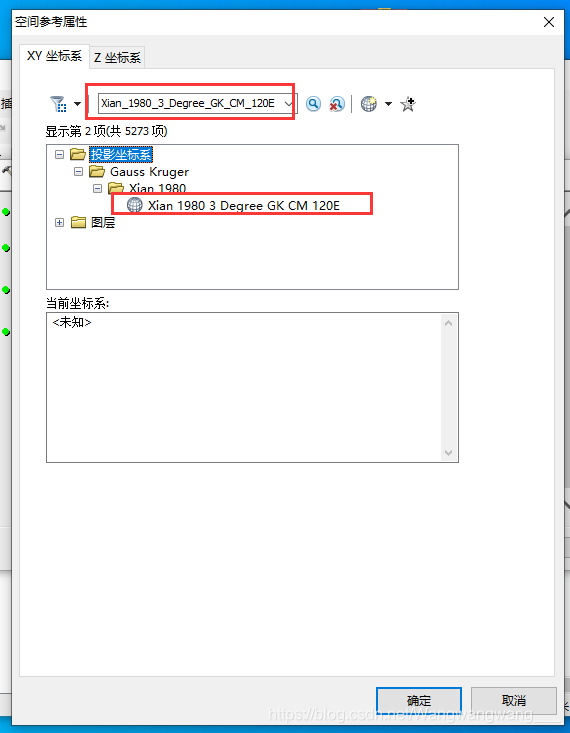
Task: Click scroll down arrow in current coordinate box
Action: tap(448, 453)
